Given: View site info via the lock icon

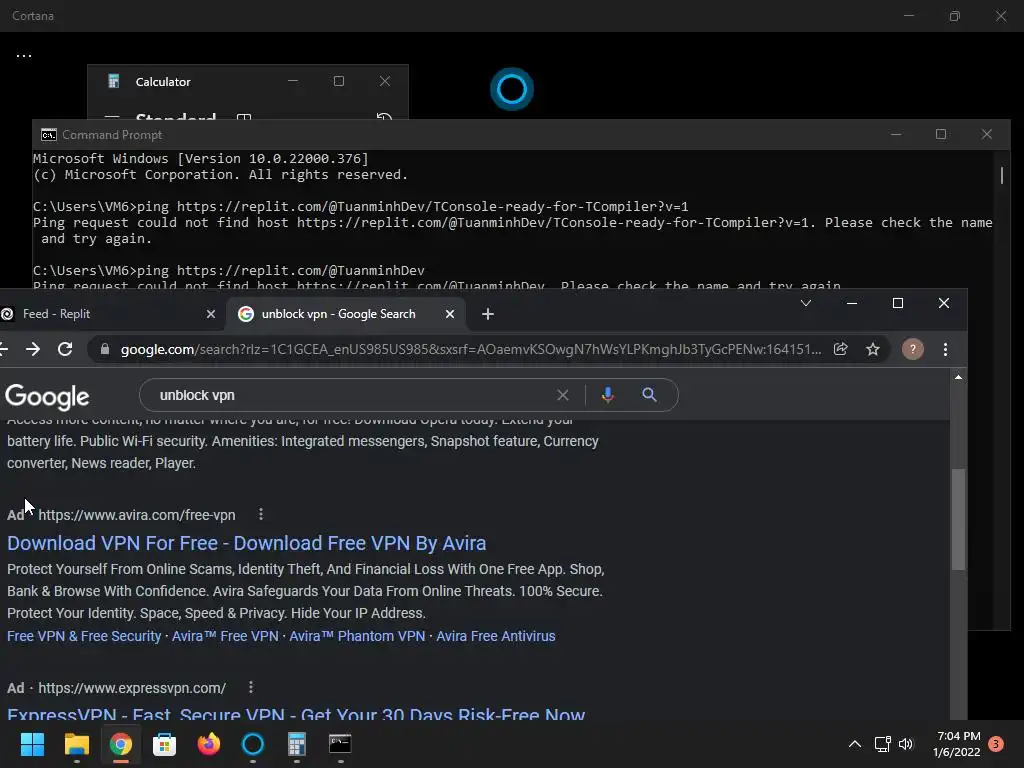Looking at the screenshot, I should click(x=104, y=349).
